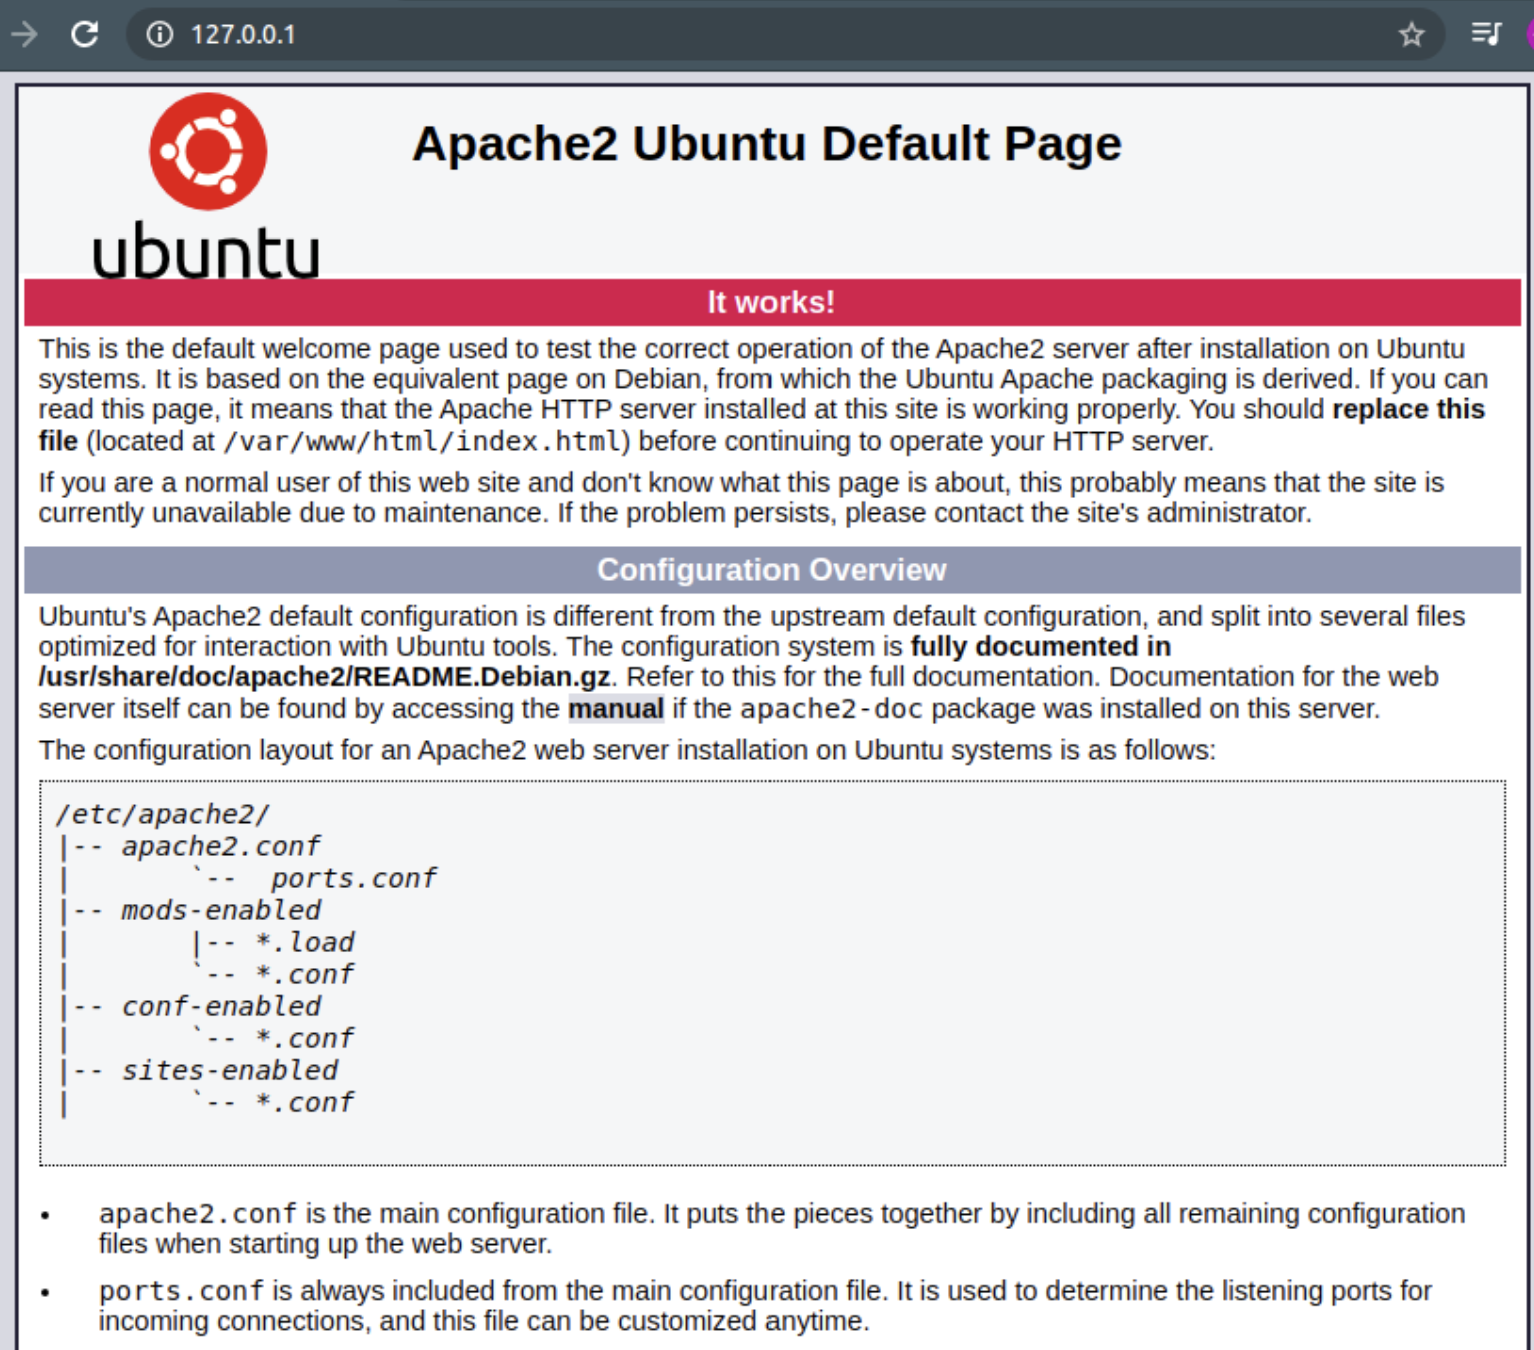Click apache2.conf in the first bullet
The image size is (1534, 1350).
pos(198,1214)
